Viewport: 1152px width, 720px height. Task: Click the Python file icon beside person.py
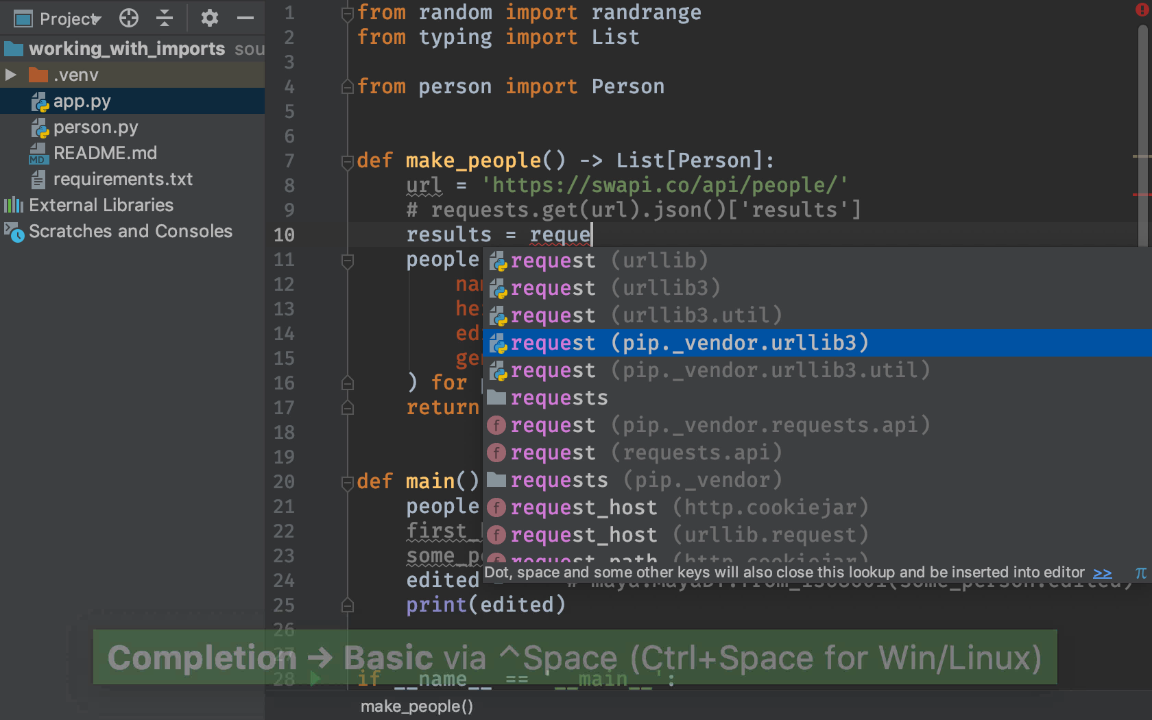pyautogui.click(x=40, y=127)
